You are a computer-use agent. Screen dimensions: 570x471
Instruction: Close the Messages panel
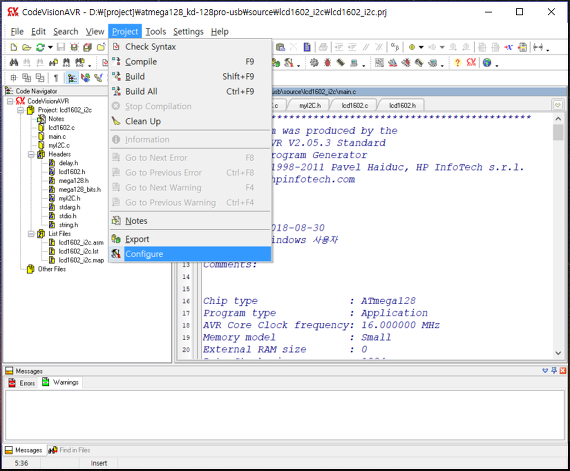click(x=563, y=370)
